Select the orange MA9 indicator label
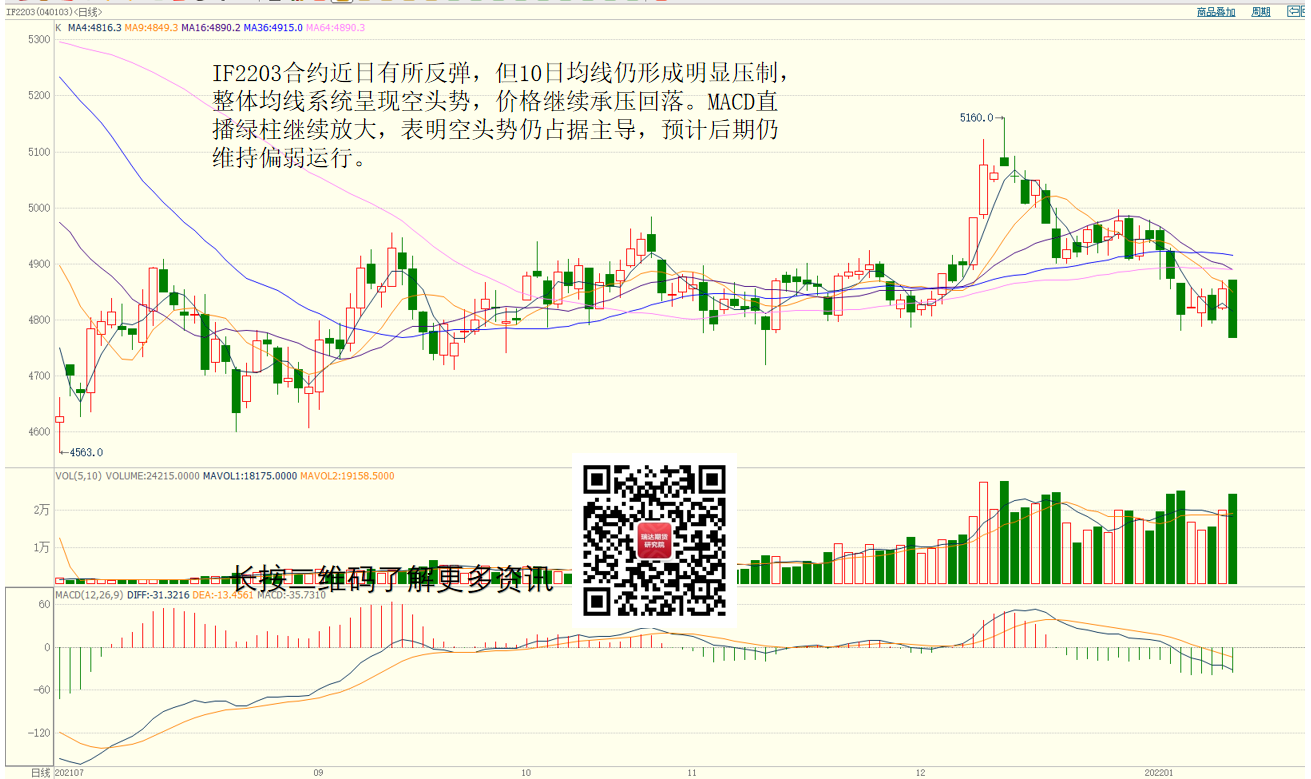The image size is (1311, 779). coord(151,28)
